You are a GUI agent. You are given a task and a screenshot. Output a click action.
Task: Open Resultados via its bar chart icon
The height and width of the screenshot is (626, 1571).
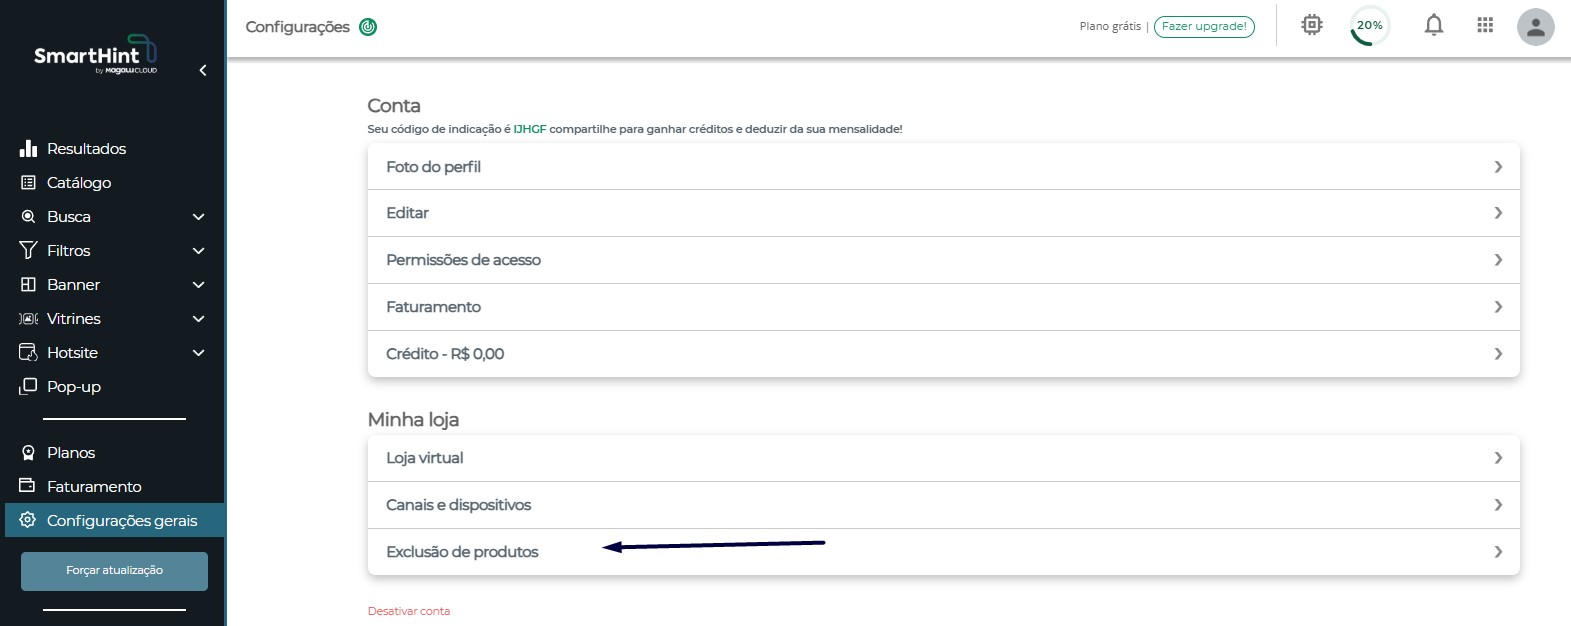click(x=28, y=148)
